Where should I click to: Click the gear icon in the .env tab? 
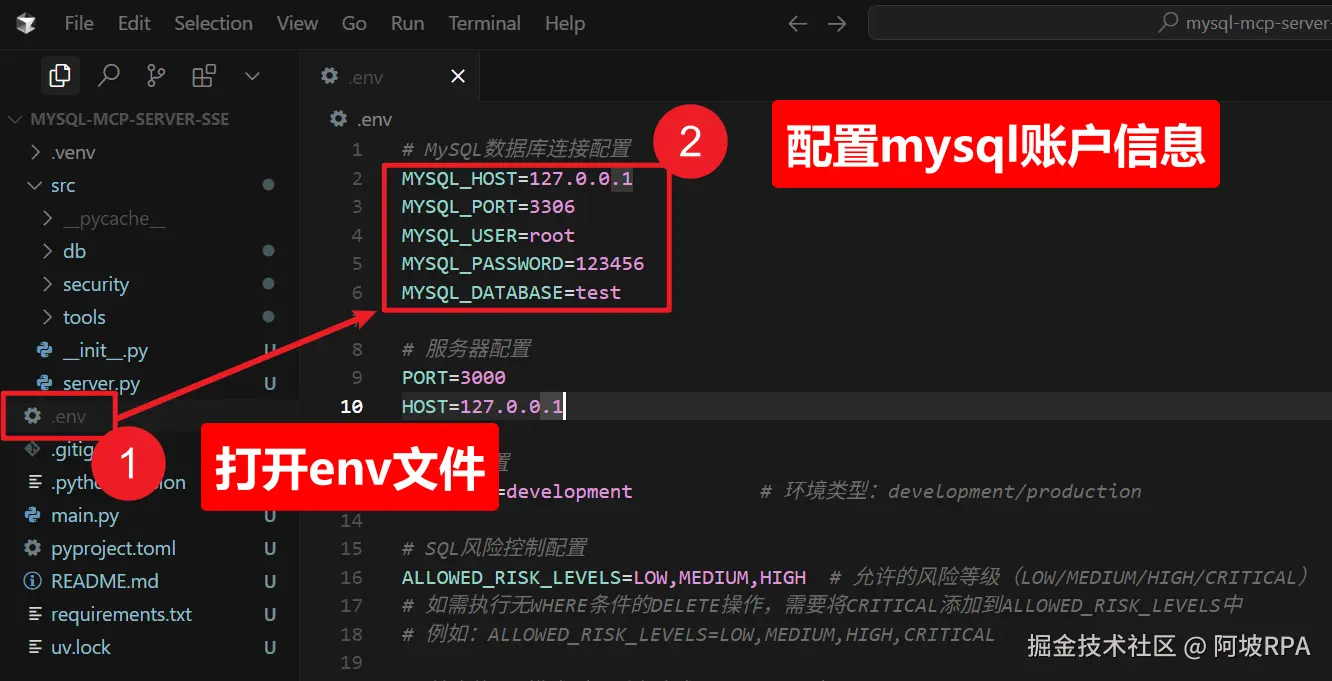tap(329, 76)
